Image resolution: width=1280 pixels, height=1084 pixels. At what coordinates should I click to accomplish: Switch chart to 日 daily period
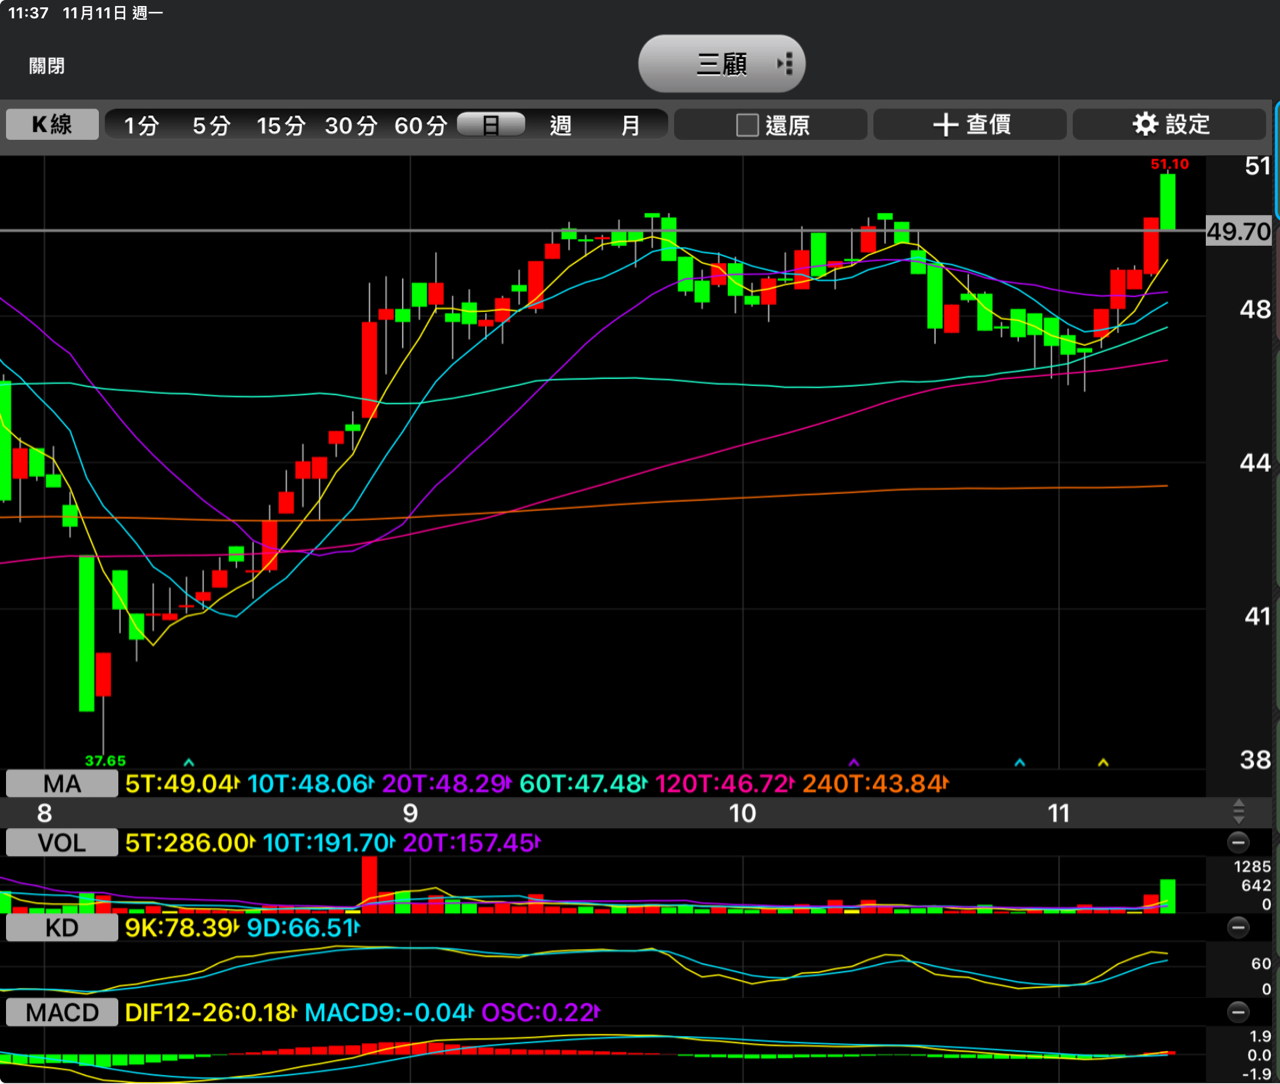(491, 125)
